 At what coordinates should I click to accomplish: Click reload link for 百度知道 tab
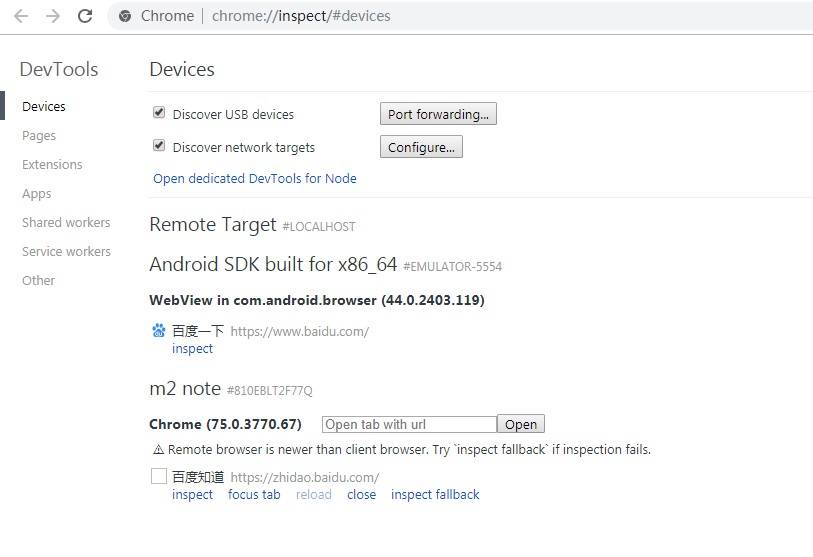(314, 495)
